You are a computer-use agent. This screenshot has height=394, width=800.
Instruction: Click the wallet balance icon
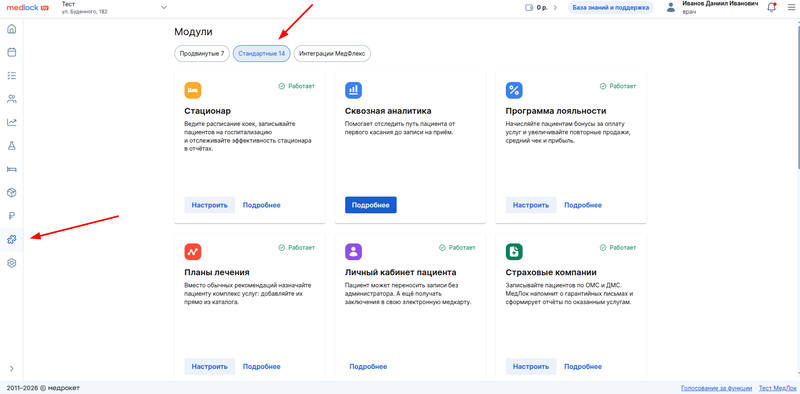[x=529, y=8]
